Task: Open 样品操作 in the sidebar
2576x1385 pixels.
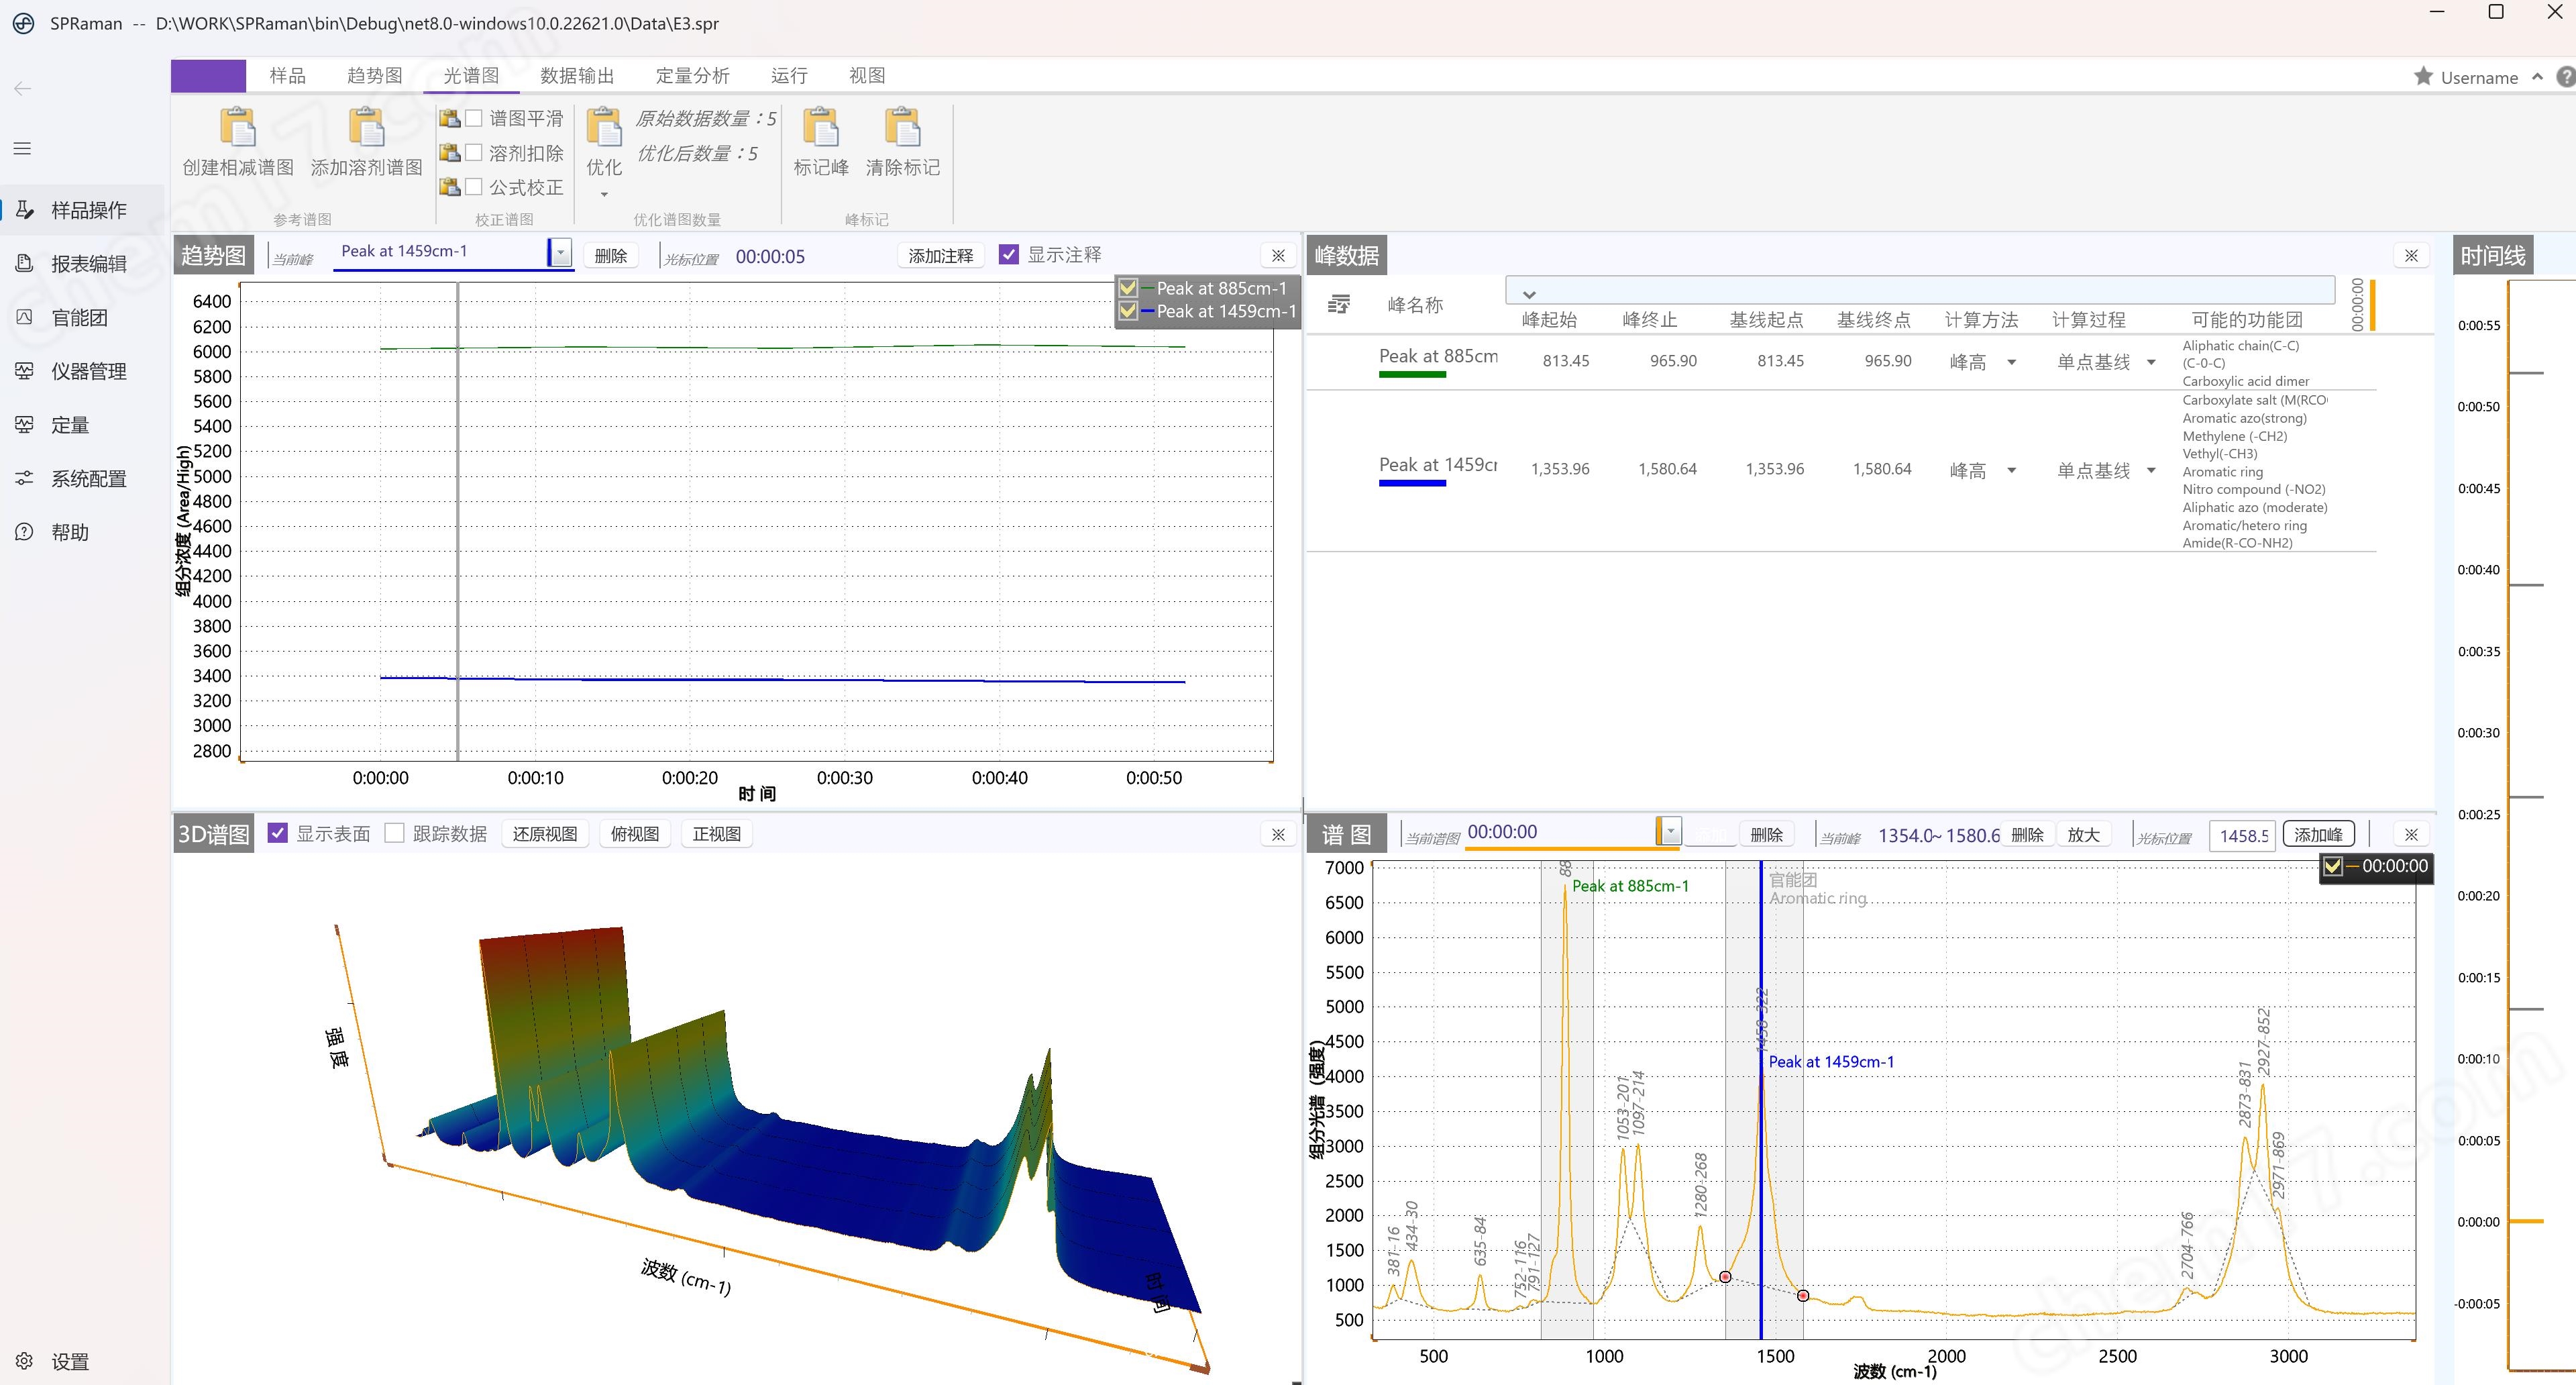Action: point(82,210)
